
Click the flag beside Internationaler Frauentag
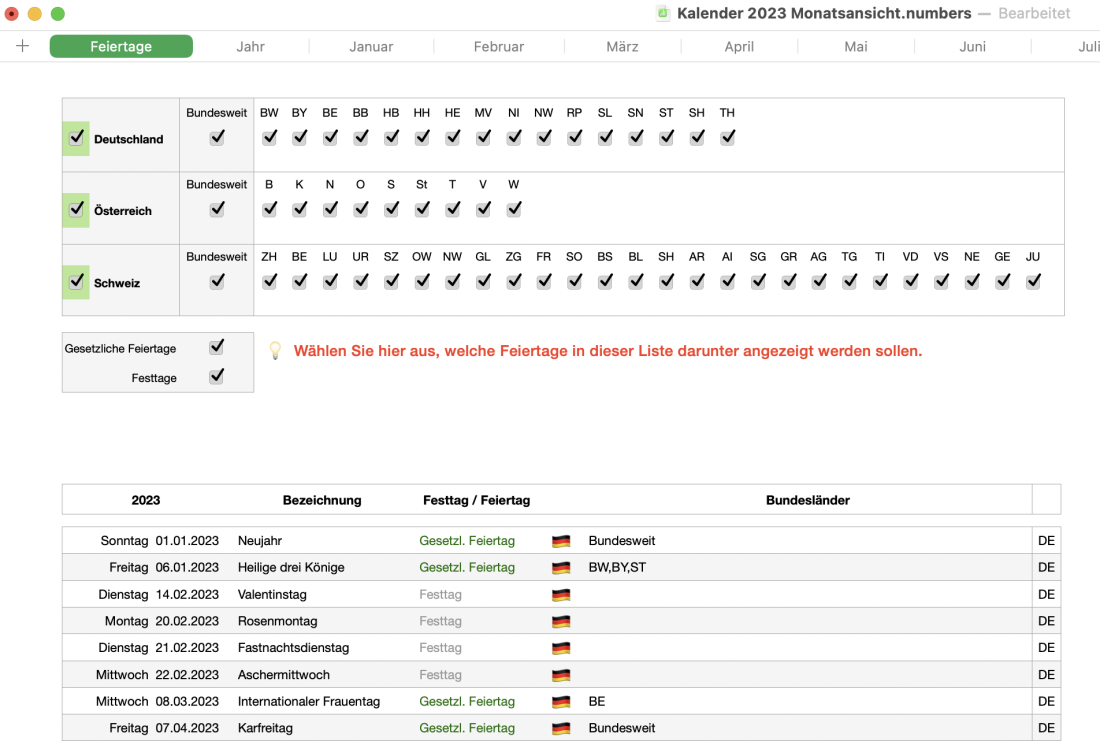pyautogui.click(x=561, y=701)
